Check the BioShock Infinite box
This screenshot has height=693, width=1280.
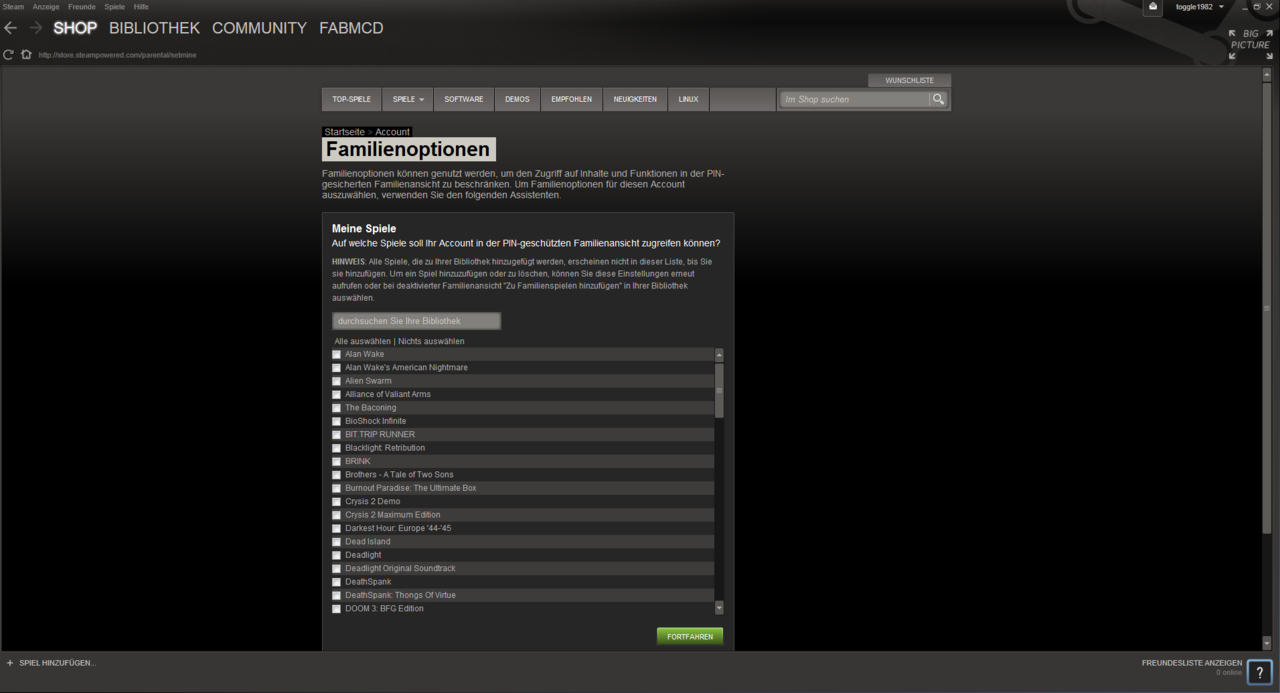point(337,421)
